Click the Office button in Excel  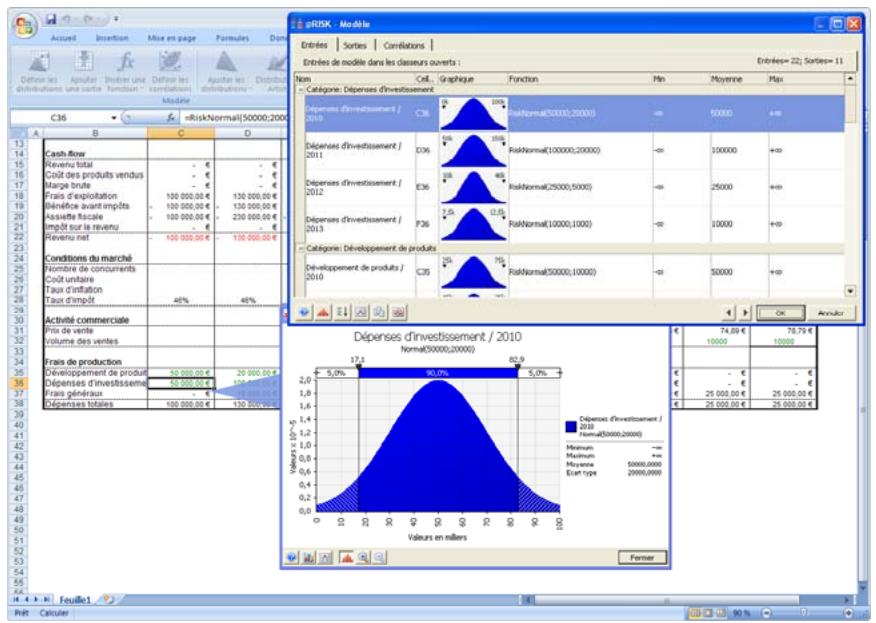(22, 26)
